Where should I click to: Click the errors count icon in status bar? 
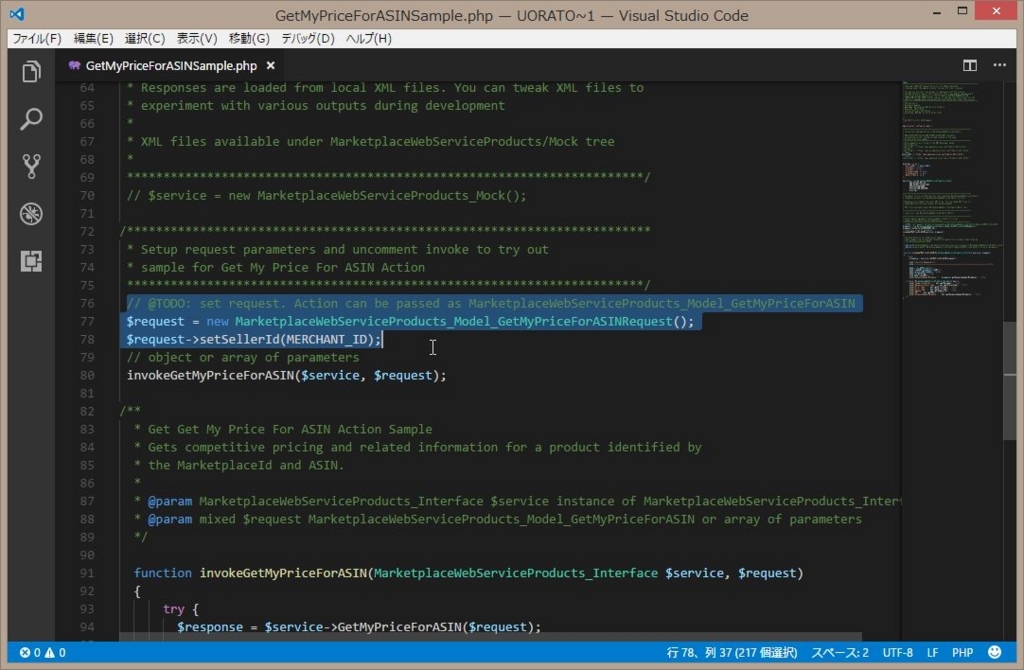click(x=25, y=652)
